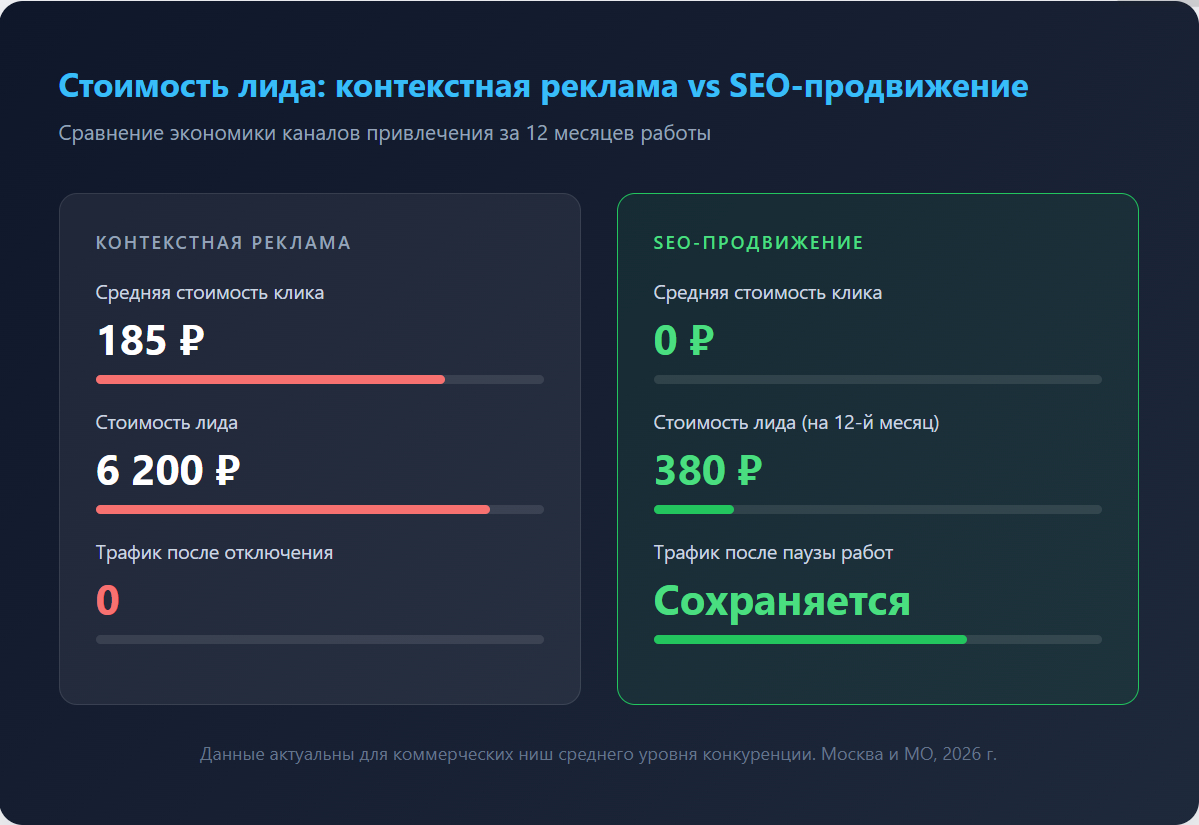Viewport: 1199px width, 825px height.
Task: Click the red 0 traffic value
Action: click(x=108, y=600)
